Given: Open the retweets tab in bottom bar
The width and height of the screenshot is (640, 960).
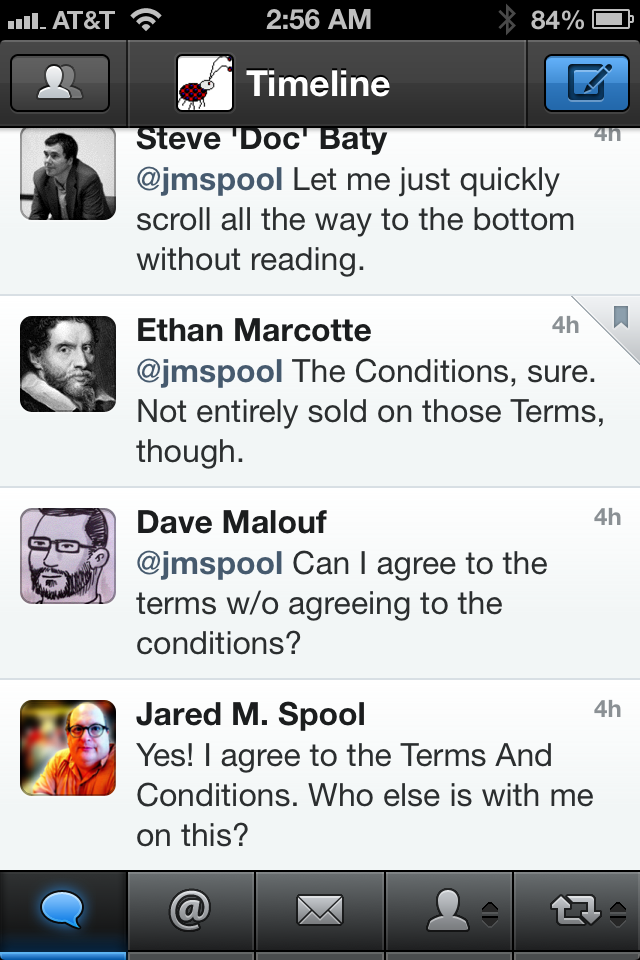Looking at the screenshot, I should 575,909.
